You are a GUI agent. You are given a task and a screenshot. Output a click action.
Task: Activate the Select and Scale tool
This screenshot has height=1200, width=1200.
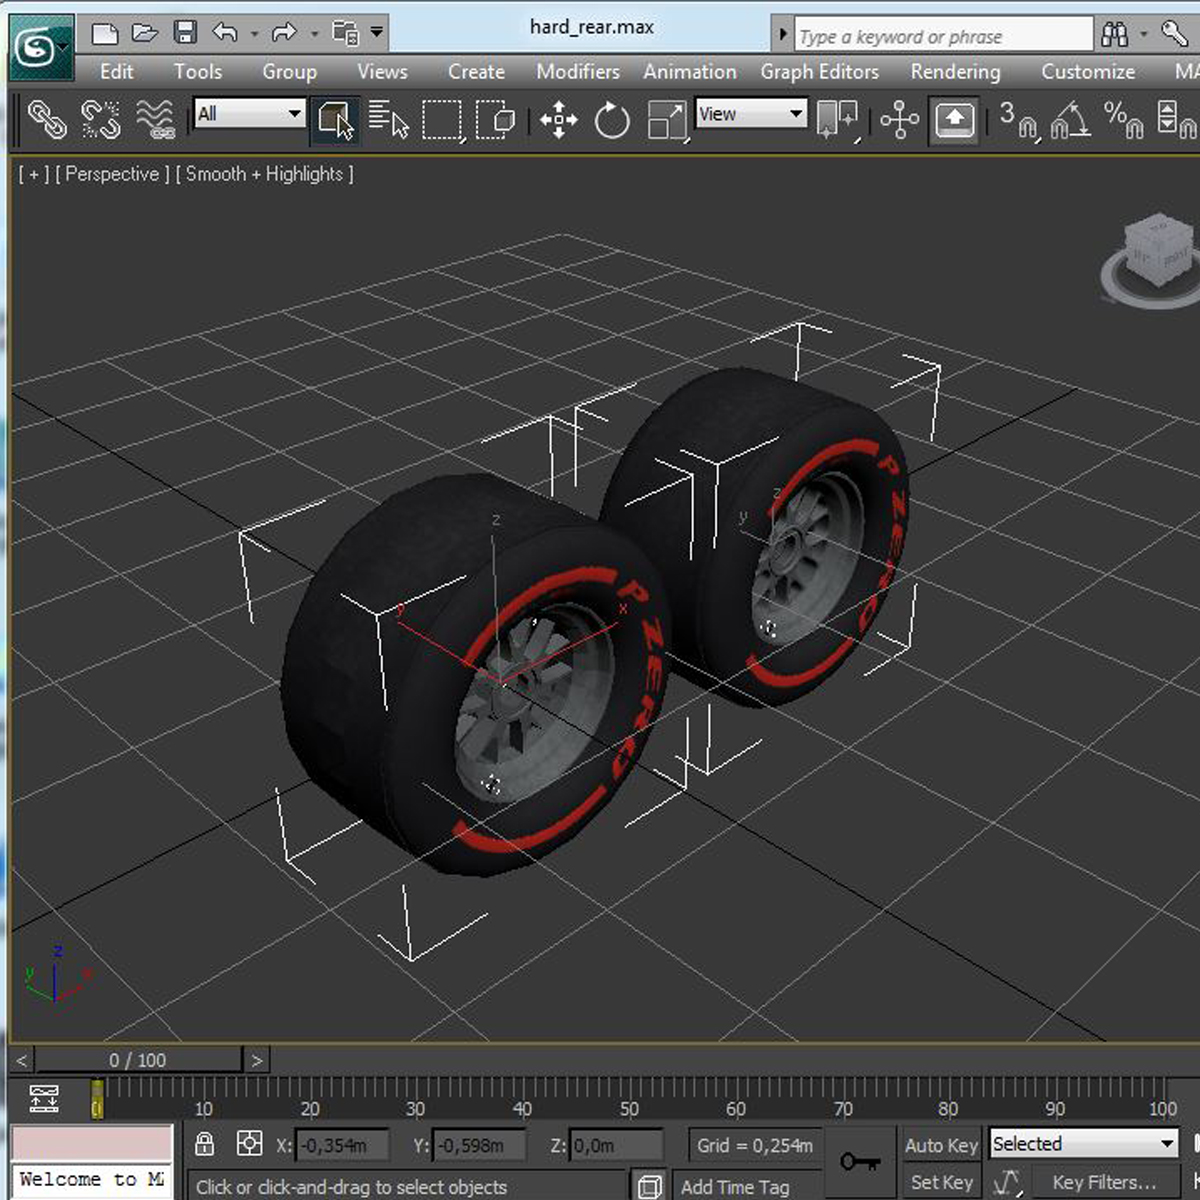pyautogui.click(x=666, y=121)
